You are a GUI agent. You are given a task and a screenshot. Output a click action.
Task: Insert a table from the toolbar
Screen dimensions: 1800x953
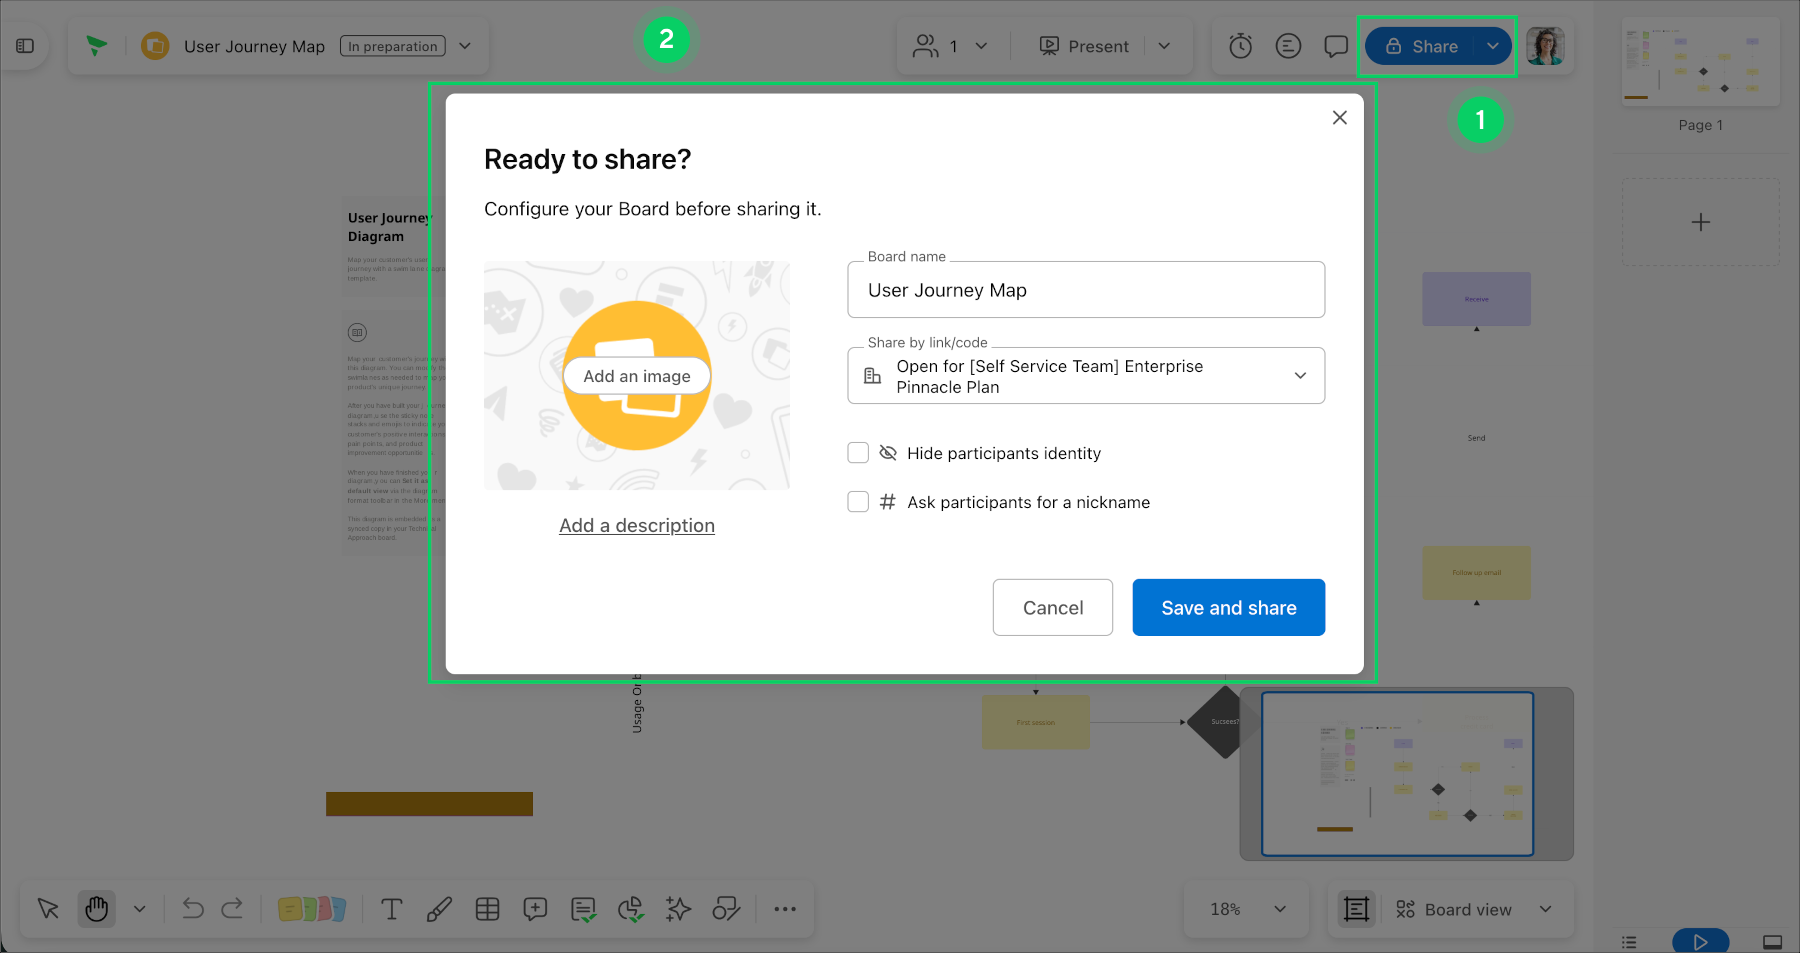(x=488, y=909)
